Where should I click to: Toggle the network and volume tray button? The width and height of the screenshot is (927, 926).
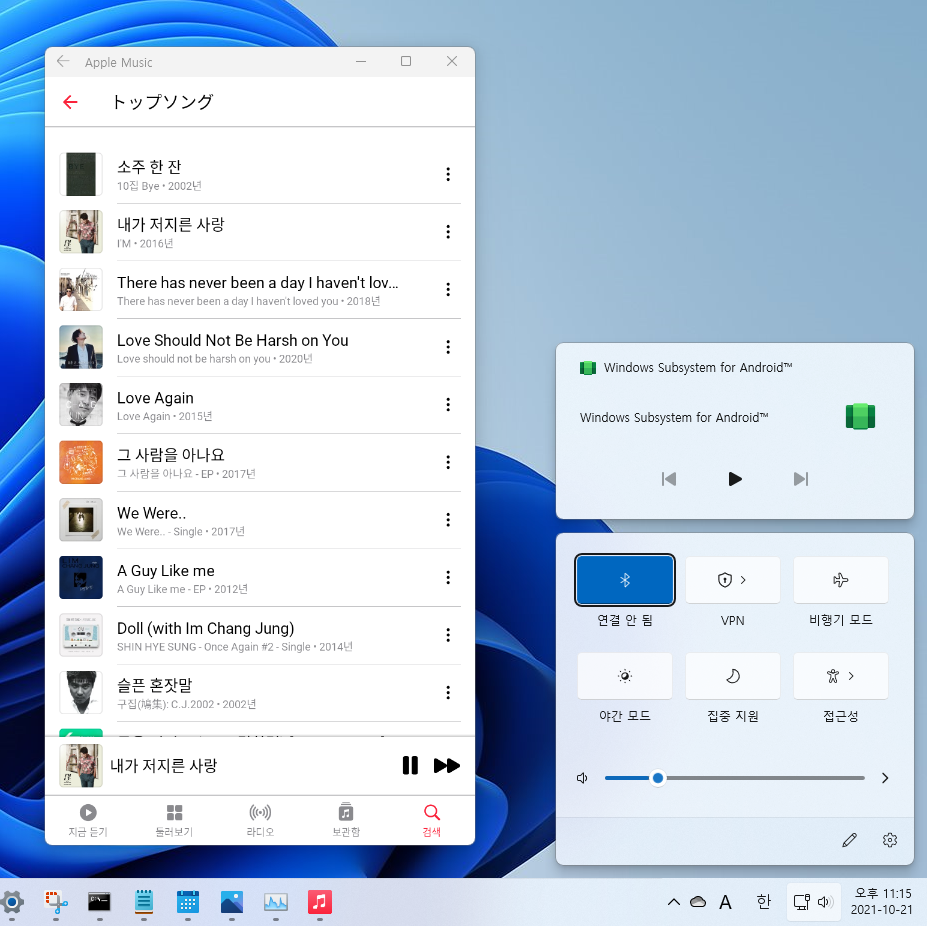[x=813, y=902]
